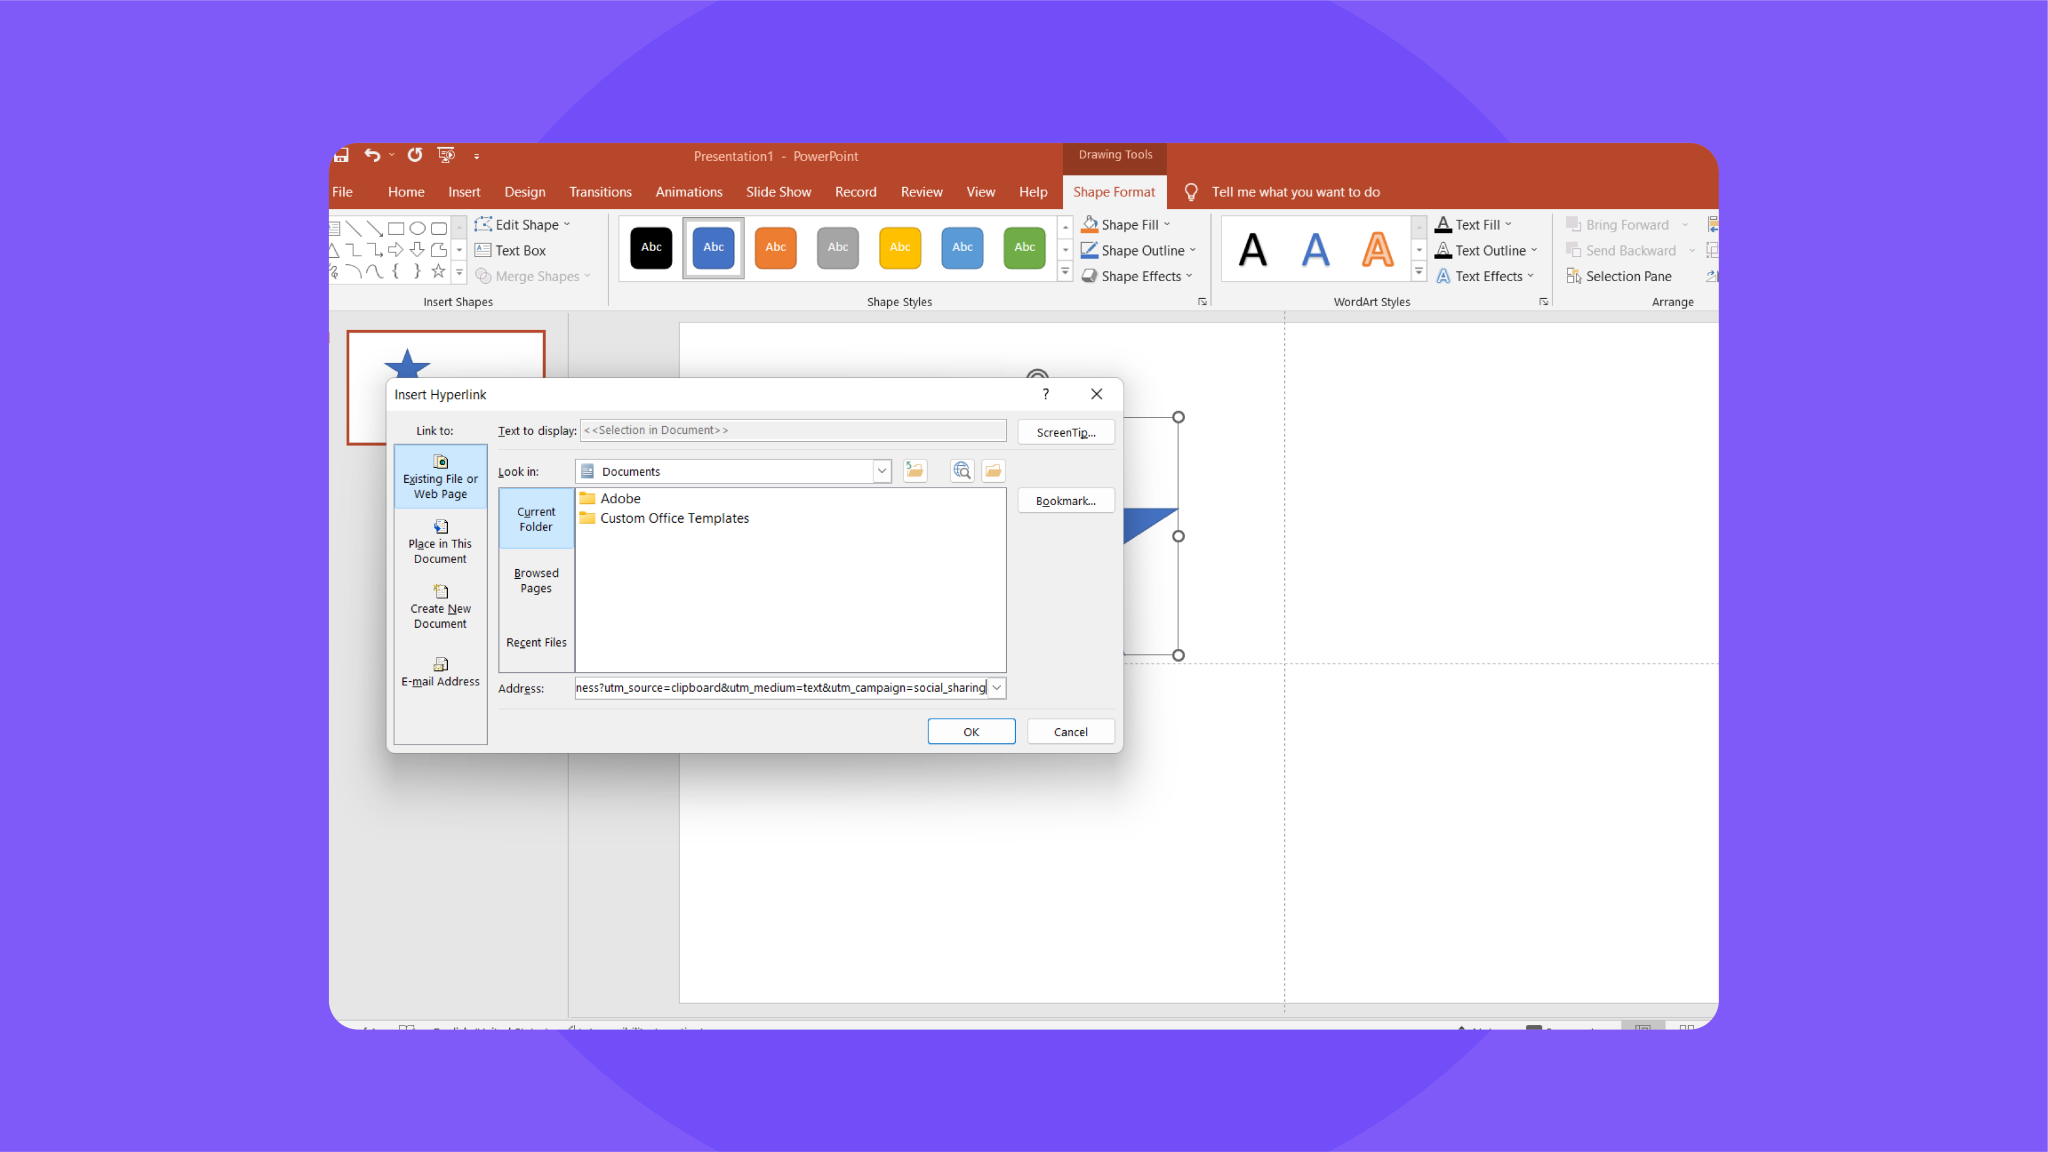Switch to Browsed Pages view
The width and height of the screenshot is (2048, 1152).
pos(536,580)
